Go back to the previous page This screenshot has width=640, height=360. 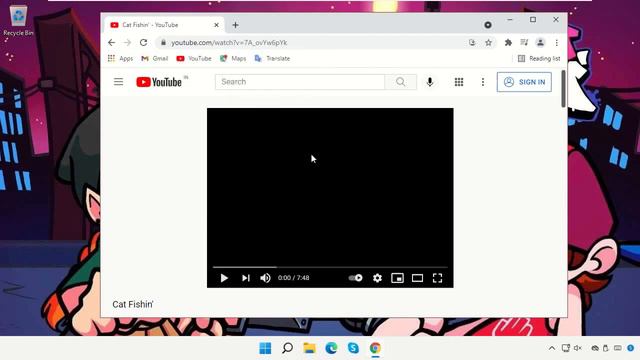(x=111, y=42)
